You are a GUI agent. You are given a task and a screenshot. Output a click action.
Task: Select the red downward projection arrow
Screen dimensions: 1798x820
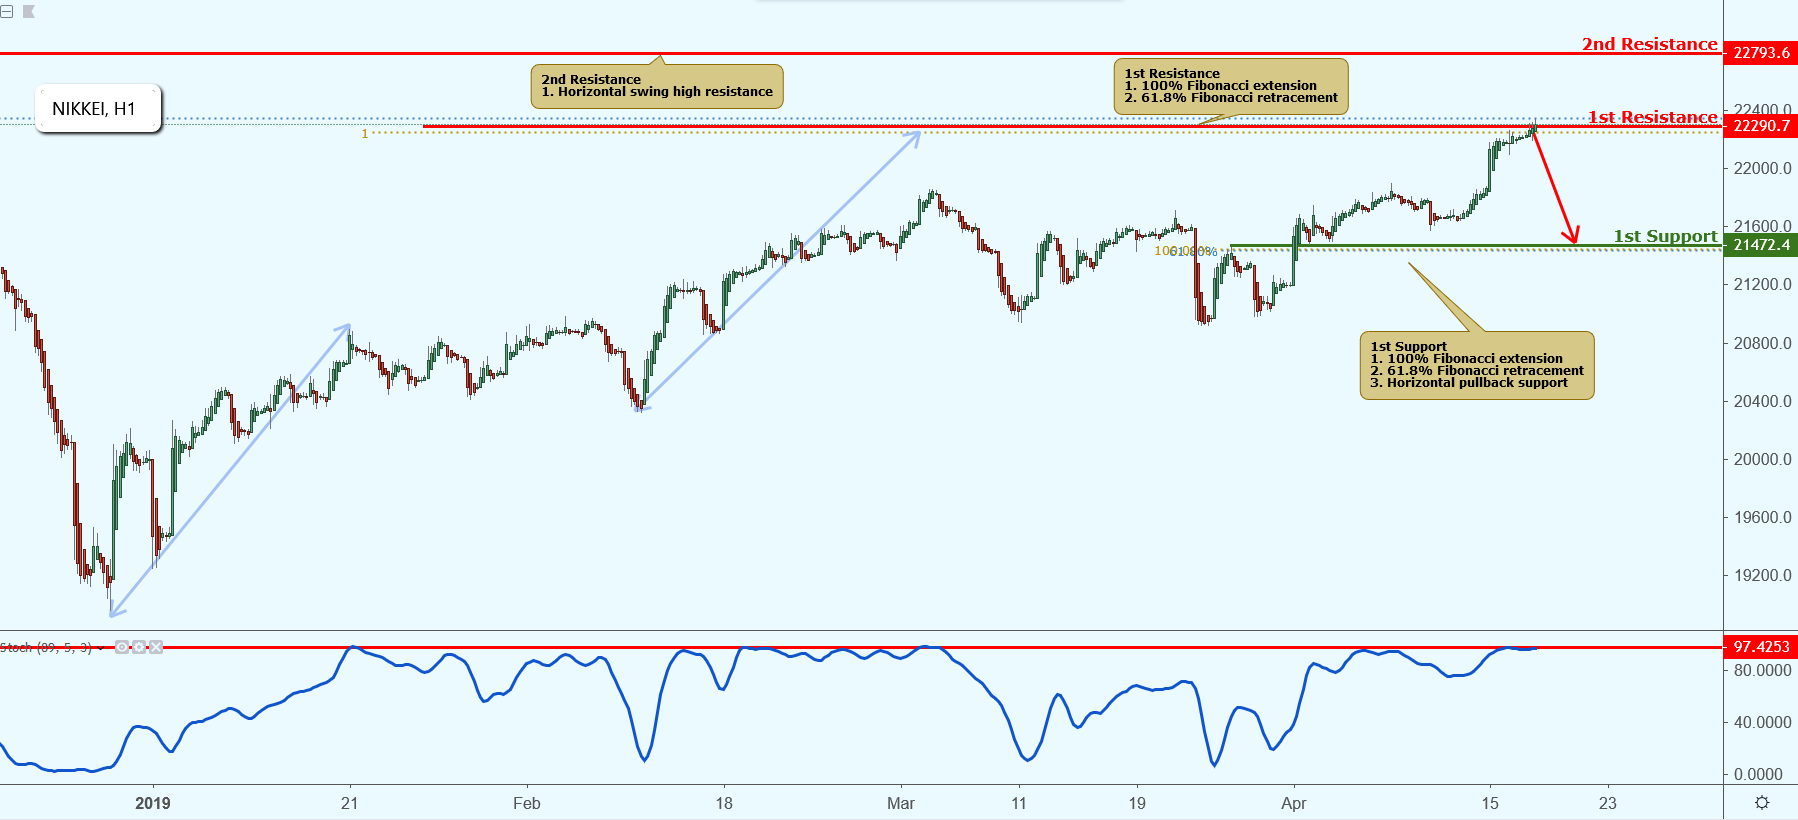[x=1555, y=186]
